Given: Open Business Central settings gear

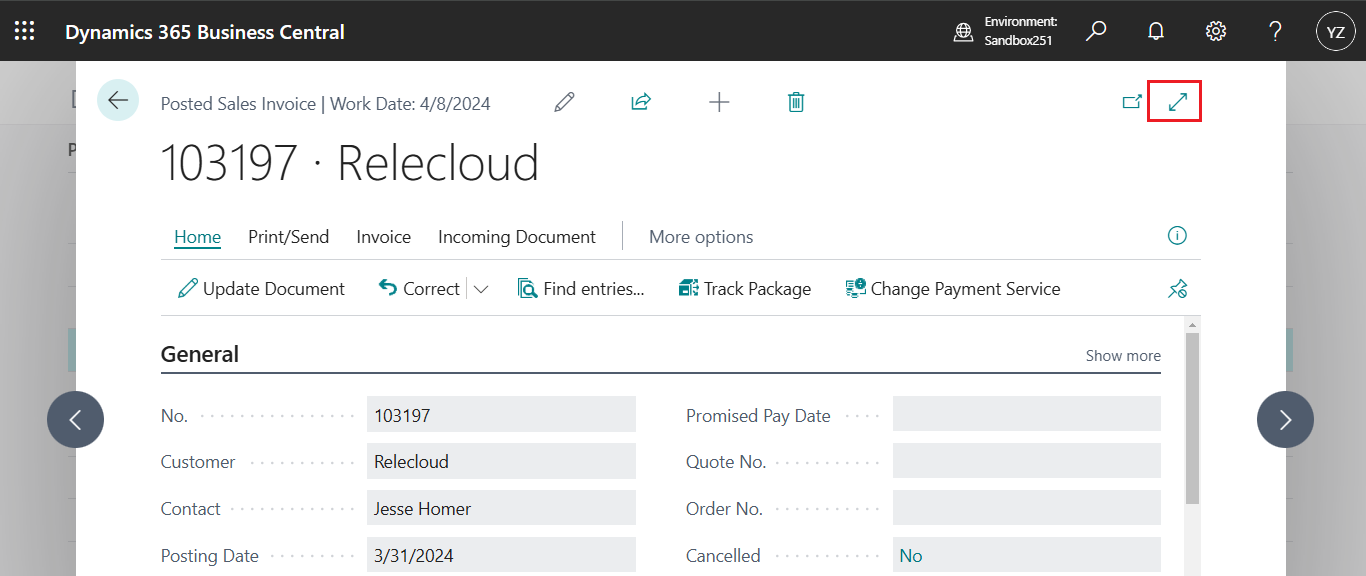Looking at the screenshot, I should tap(1215, 31).
